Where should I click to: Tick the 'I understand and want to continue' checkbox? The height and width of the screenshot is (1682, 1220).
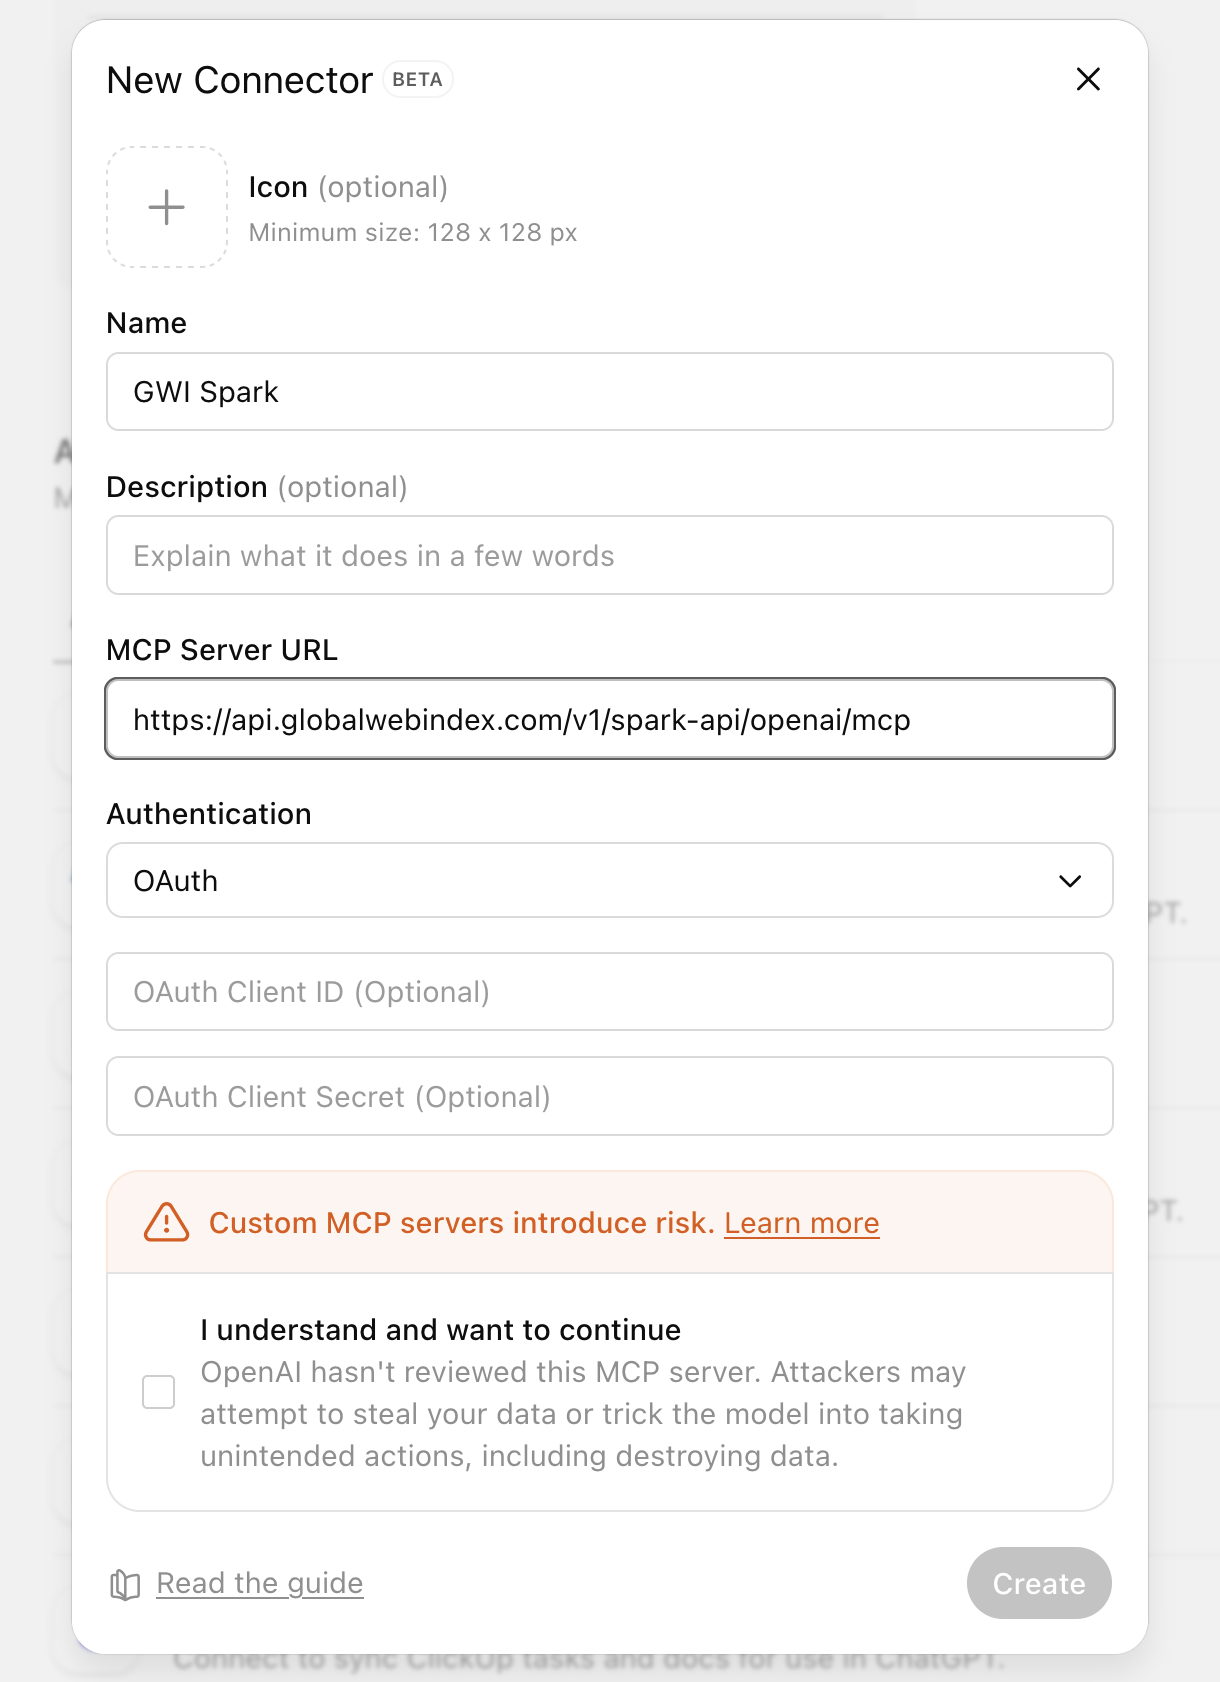click(159, 1392)
